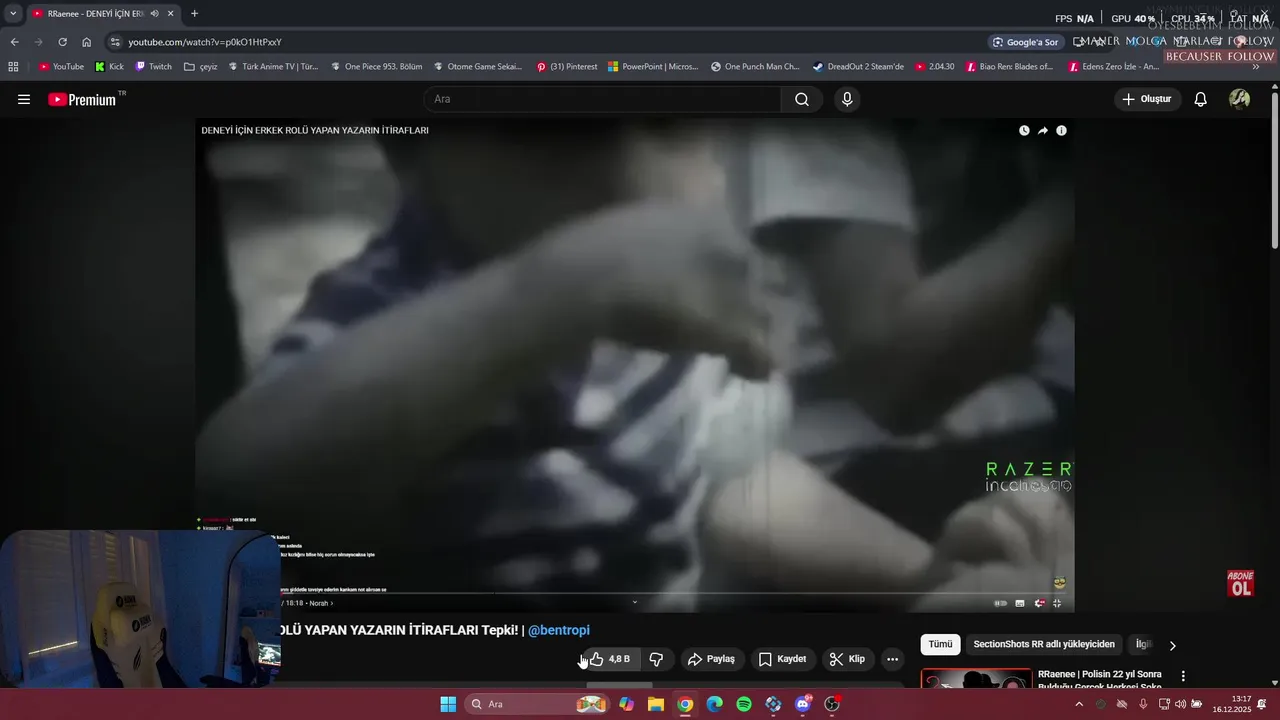The height and width of the screenshot is (720, 1280).
Task: Reload the page with the browser refresh icon
Action: [62, 42]
